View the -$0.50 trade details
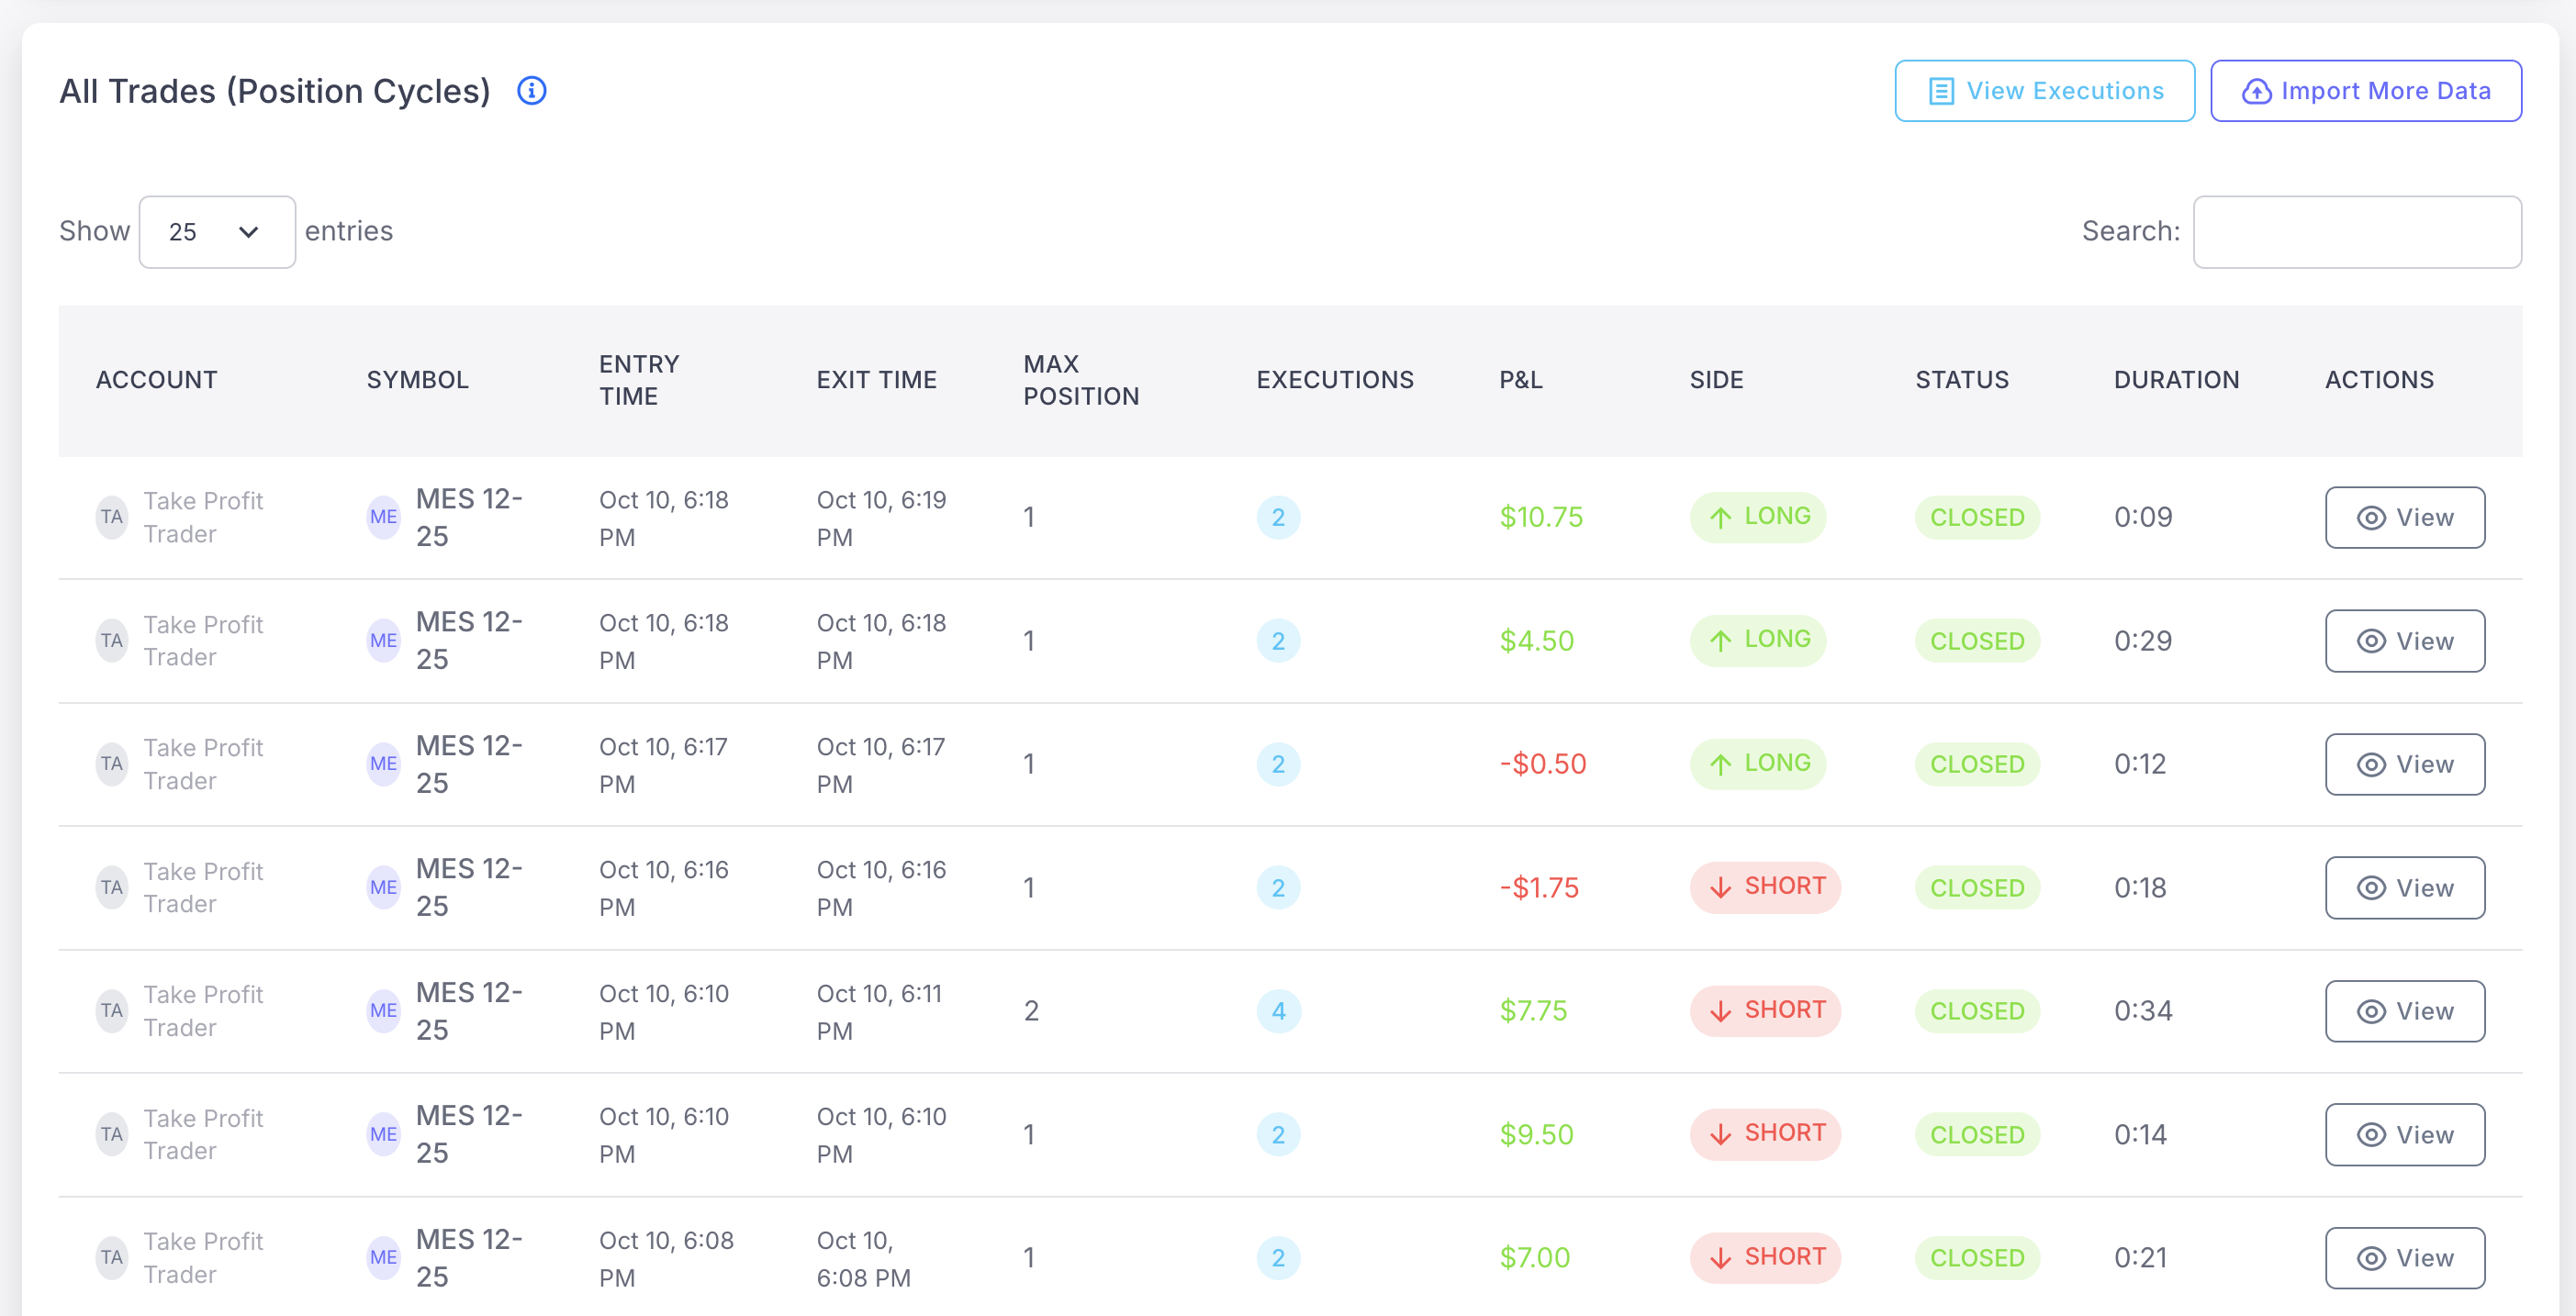 (x=2403, y=764)
